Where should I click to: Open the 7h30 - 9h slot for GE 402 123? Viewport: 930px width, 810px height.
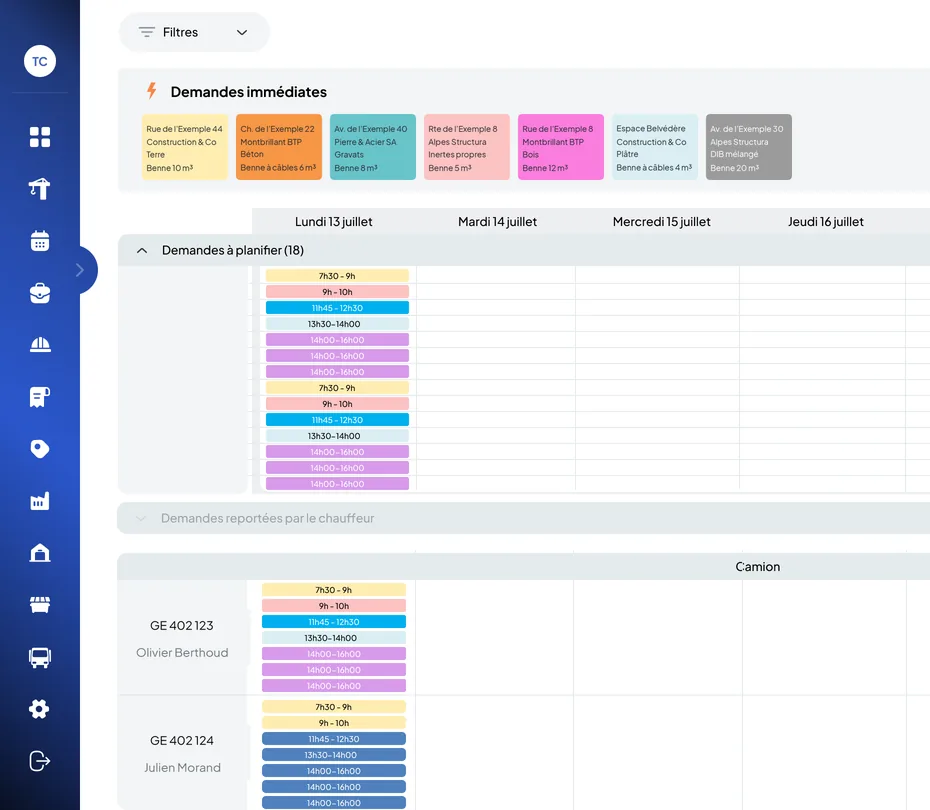click(x=334, y=590)
